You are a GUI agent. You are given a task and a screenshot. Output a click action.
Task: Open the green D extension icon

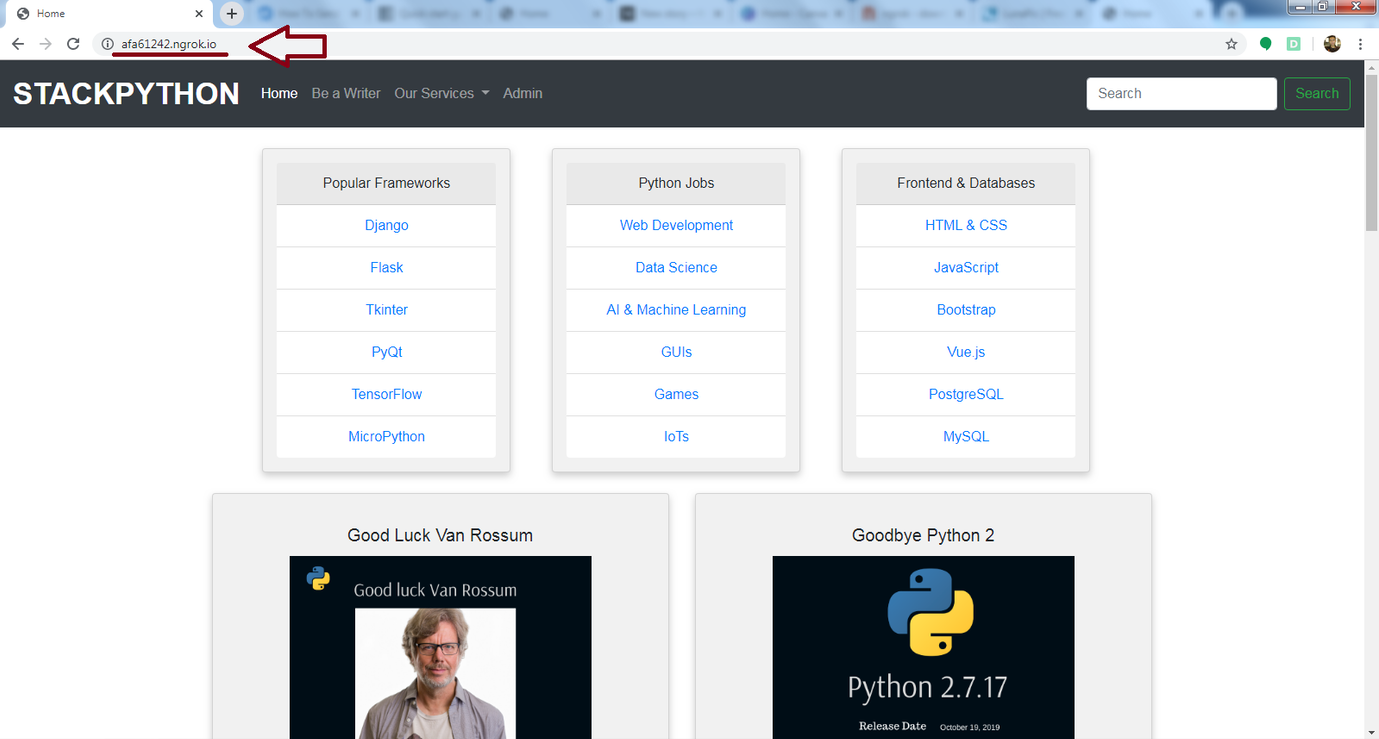coord(1293,44)
